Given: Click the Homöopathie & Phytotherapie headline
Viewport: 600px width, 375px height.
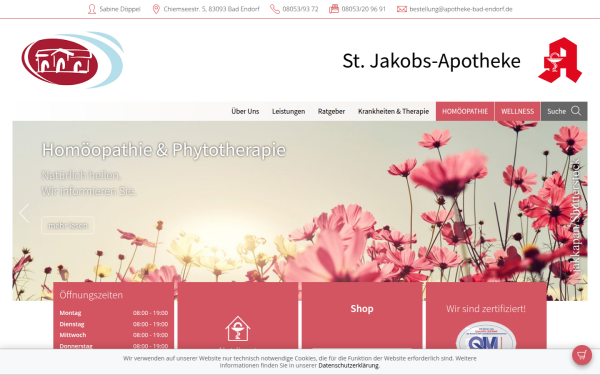Looking at the screenshot, I should click(x=164, y=150).
